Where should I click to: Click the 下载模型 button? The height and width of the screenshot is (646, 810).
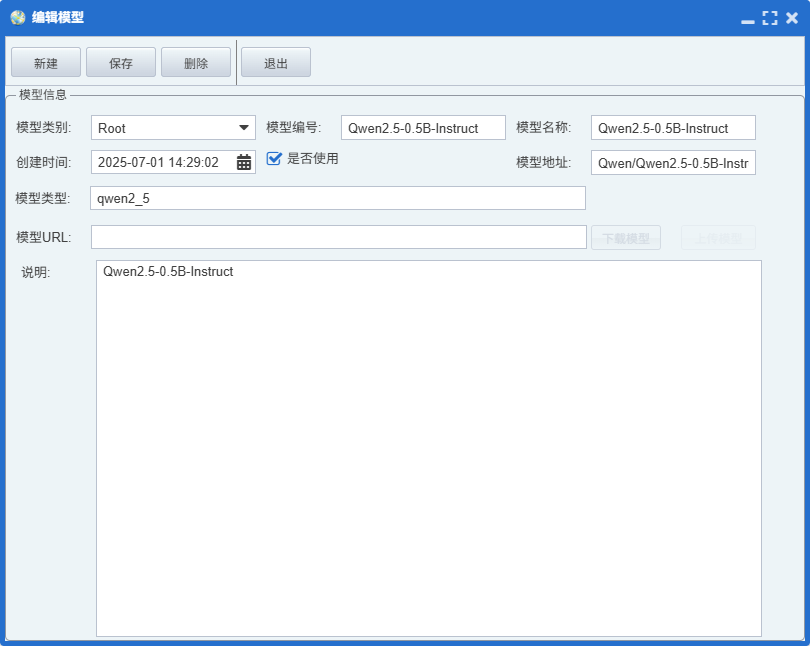click(626, 238)
